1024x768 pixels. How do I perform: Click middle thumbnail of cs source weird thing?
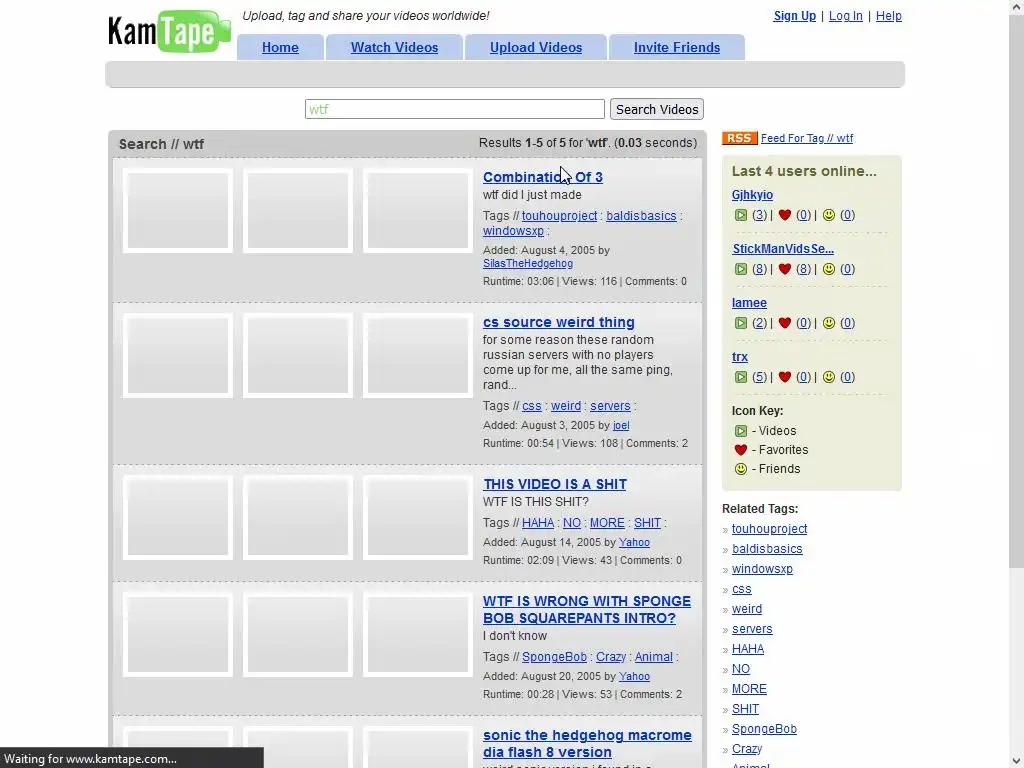click(298, 355)
